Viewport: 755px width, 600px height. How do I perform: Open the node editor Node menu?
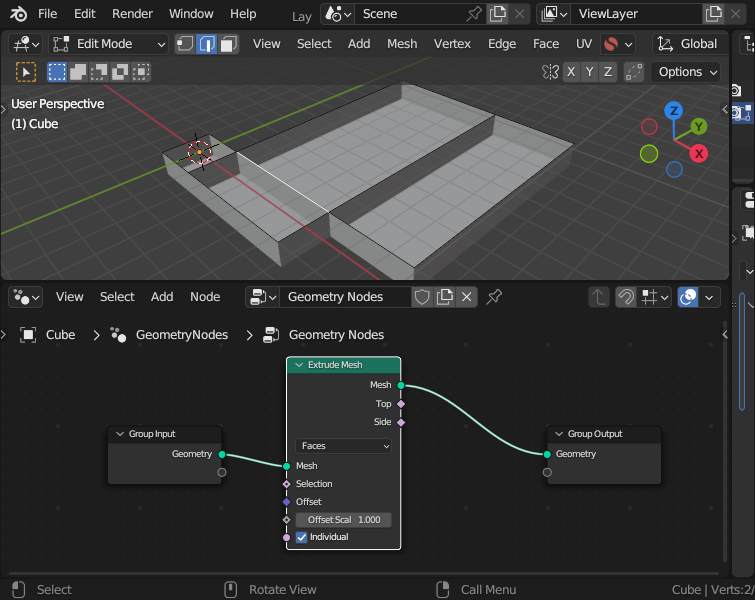[205, 297]
